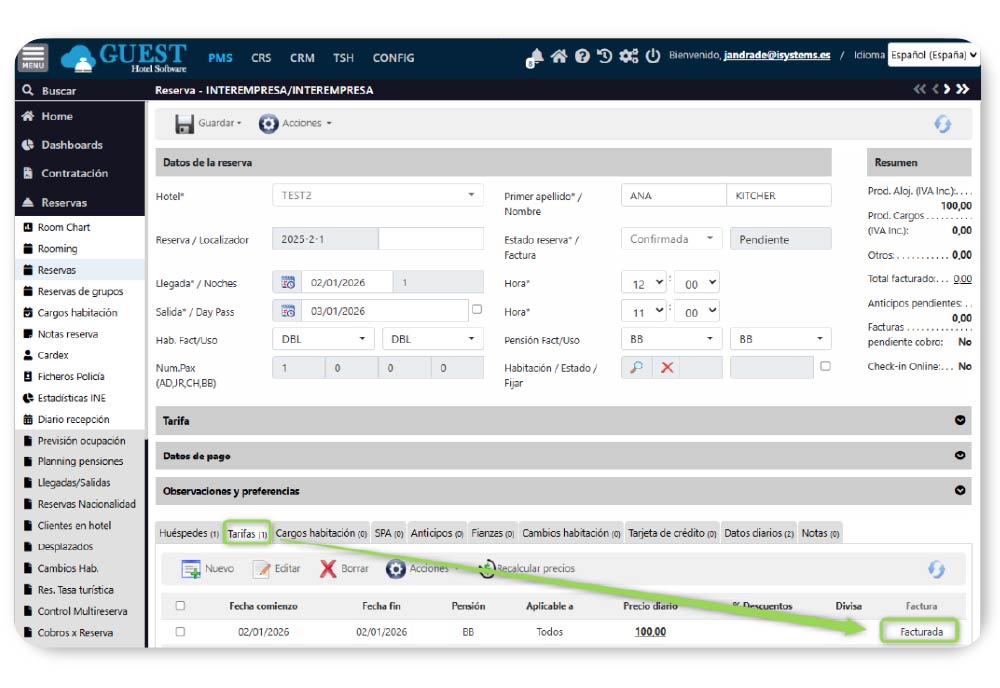The height and width of the screenshot is (688, 1000).
Task: Check the Fijar room checkbox
Action: click(x=825, y=366)
